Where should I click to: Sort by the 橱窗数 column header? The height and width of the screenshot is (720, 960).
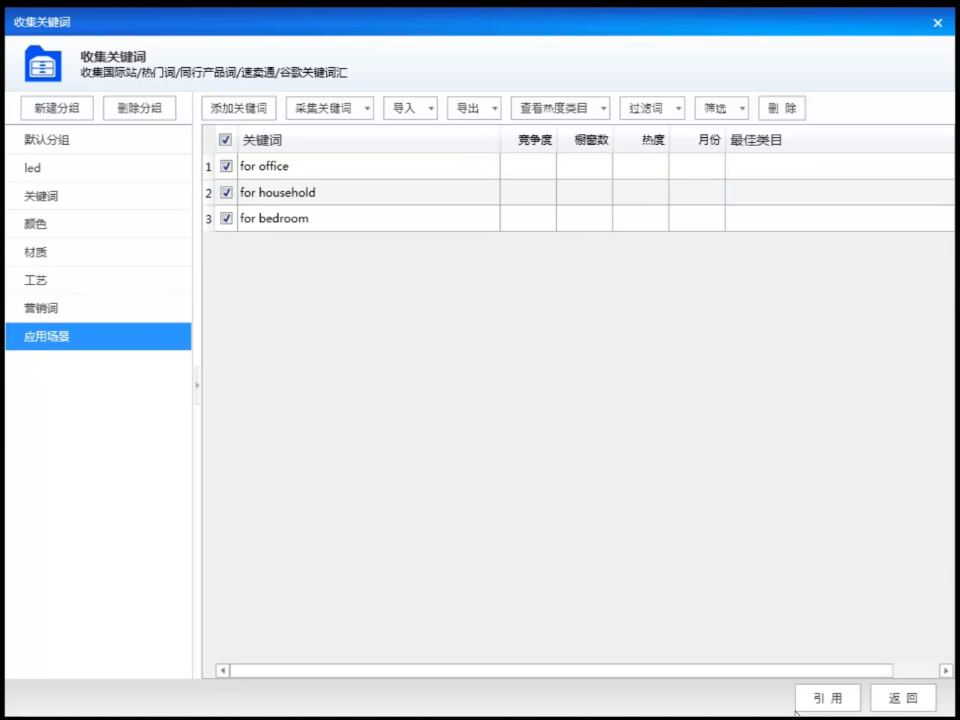click(585, 140)
